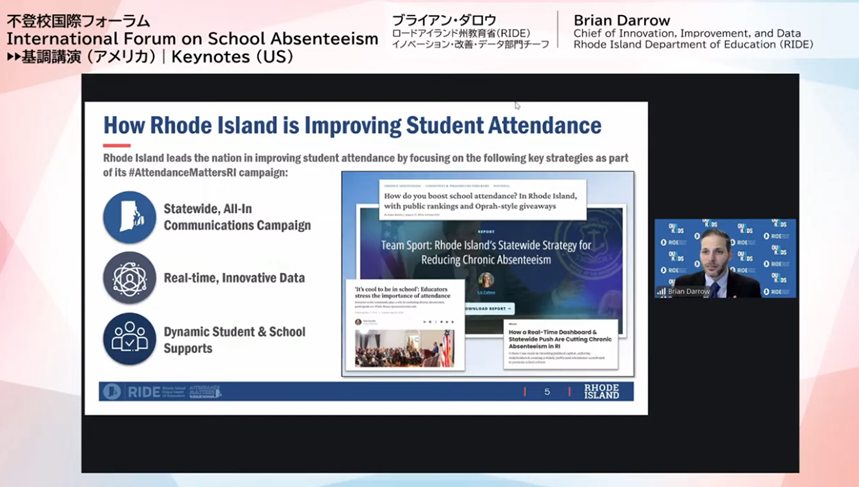
Task: Click the 'It's cool to be in school' article
Action: point(405,324)
